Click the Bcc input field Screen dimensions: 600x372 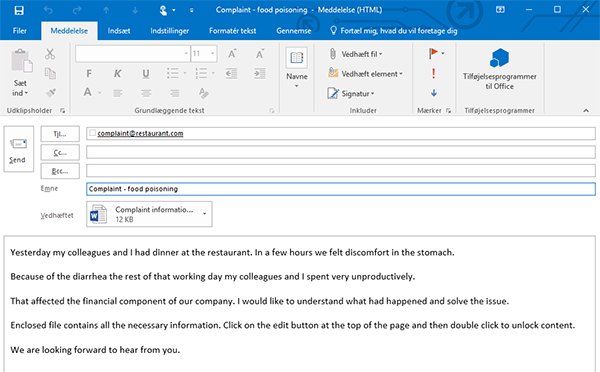(x=341, y=170)
